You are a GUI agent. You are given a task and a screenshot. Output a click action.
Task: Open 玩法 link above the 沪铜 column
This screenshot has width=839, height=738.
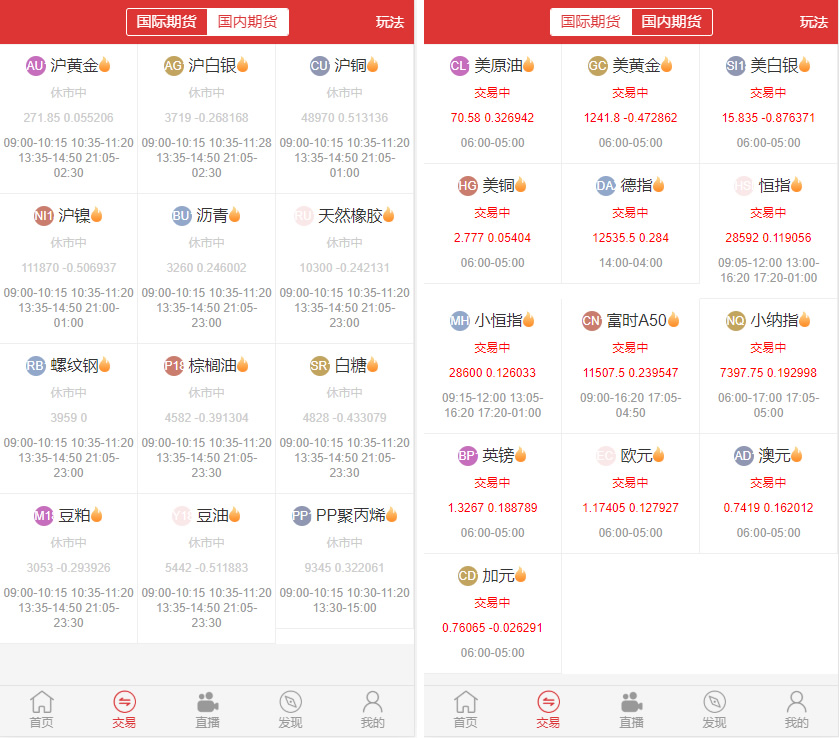390,22
